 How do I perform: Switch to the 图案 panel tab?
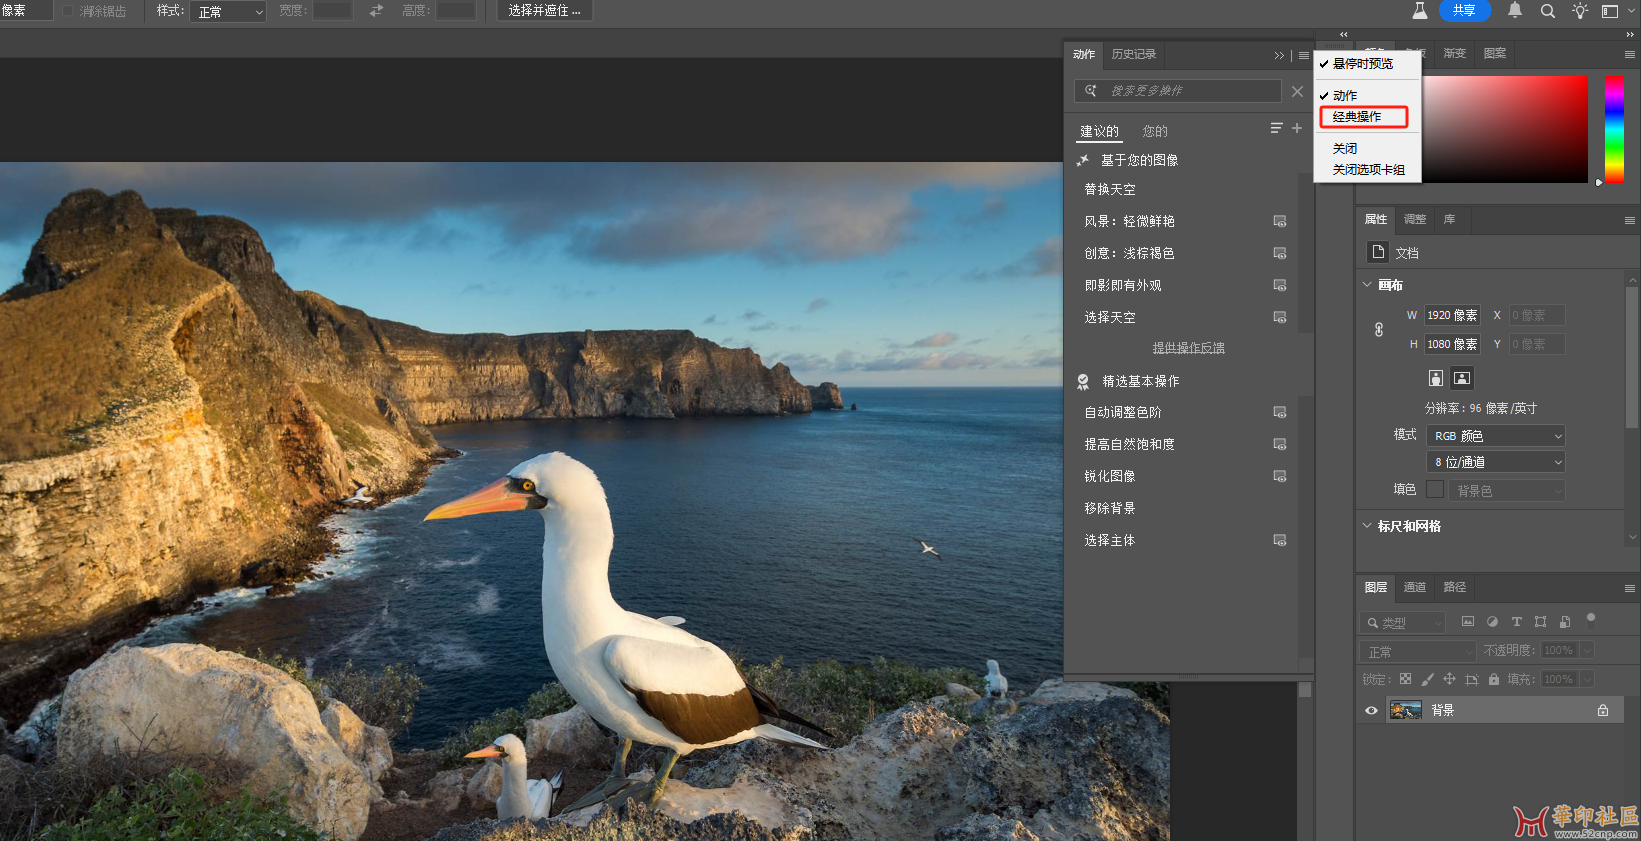click(x=1495, y=53)
